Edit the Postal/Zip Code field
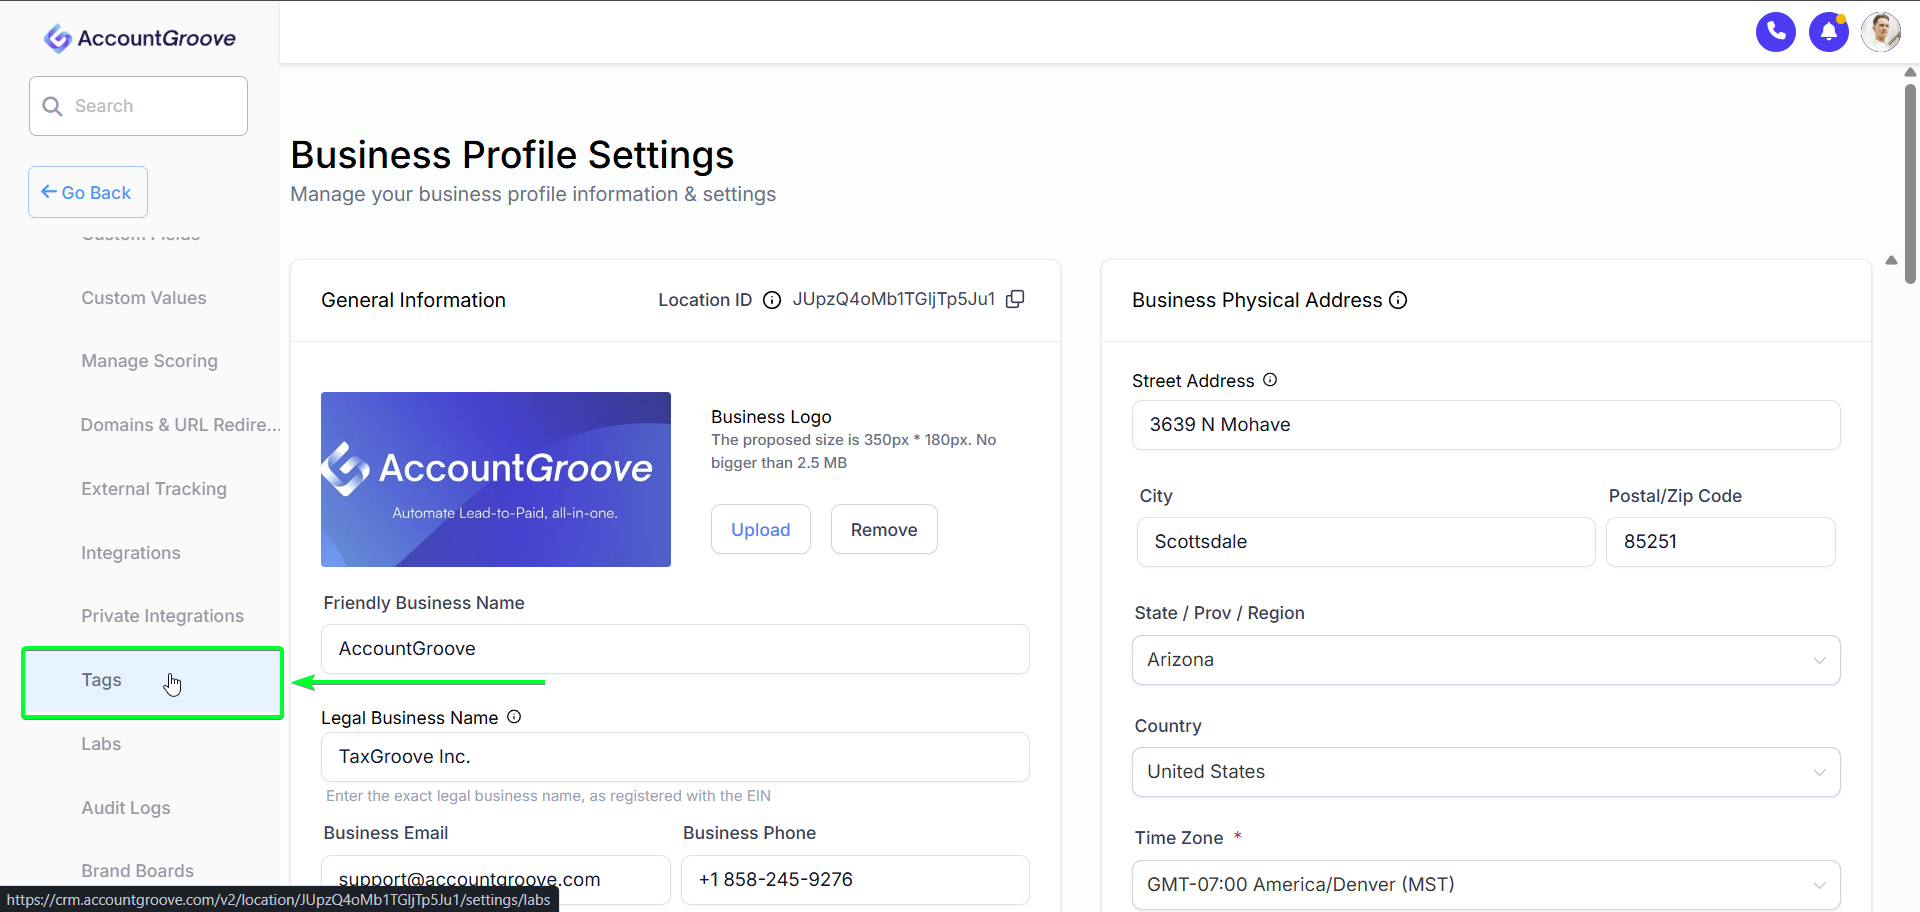 pyautogui.click(x=1721, y=542)
